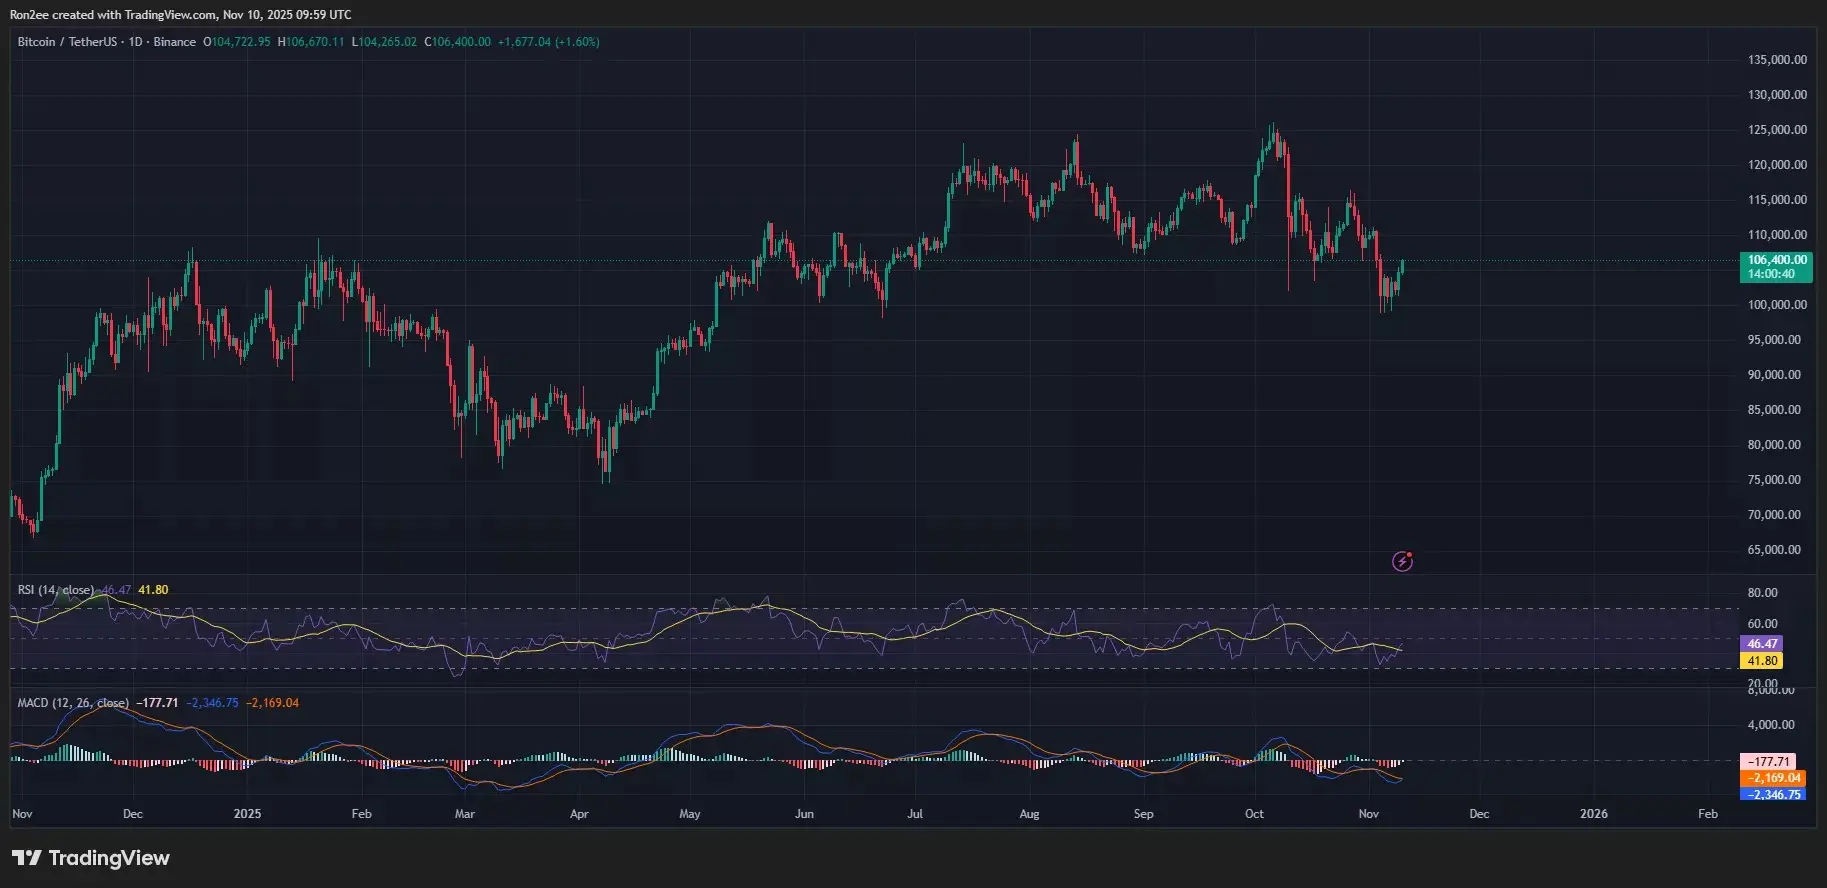This screenshot has height=888, width=1827.
Task: Click the May label on time axis
Action: coord(689,814)
